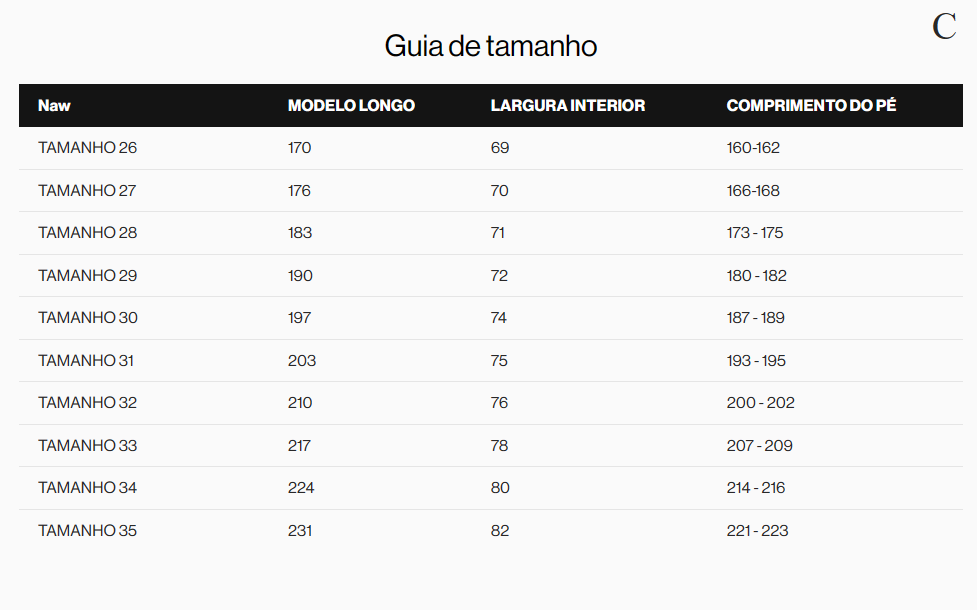The image size is (977, 610).
Task: Click the Guia de tamanho heading
Action: click(x=490, y=46)
